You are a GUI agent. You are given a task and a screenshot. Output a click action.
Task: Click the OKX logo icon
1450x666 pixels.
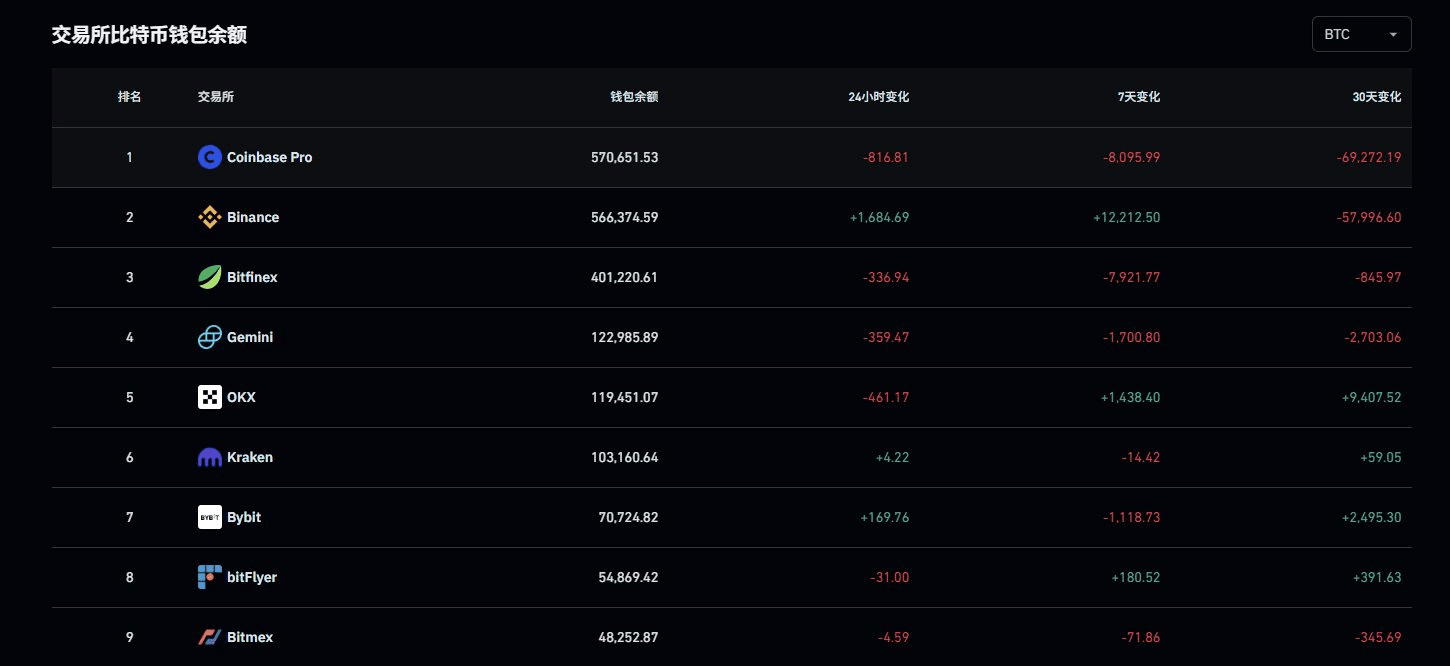tap(209, 397)
